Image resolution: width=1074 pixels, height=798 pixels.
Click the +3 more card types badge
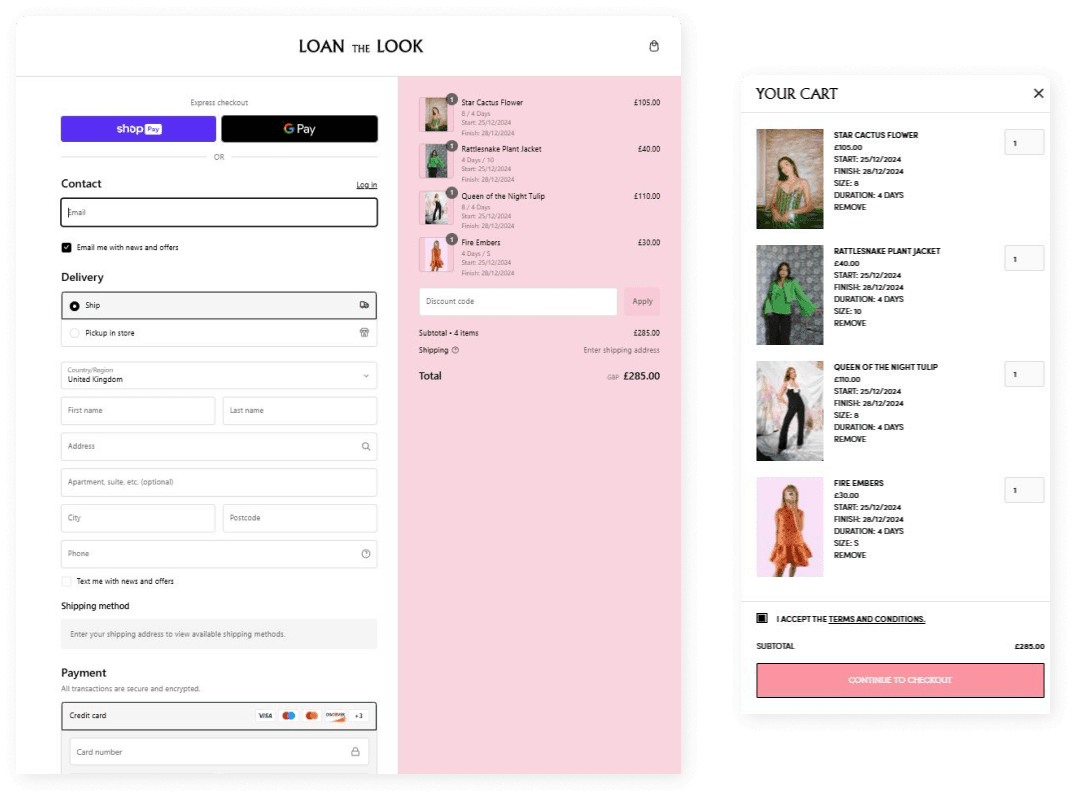(358, 716)
